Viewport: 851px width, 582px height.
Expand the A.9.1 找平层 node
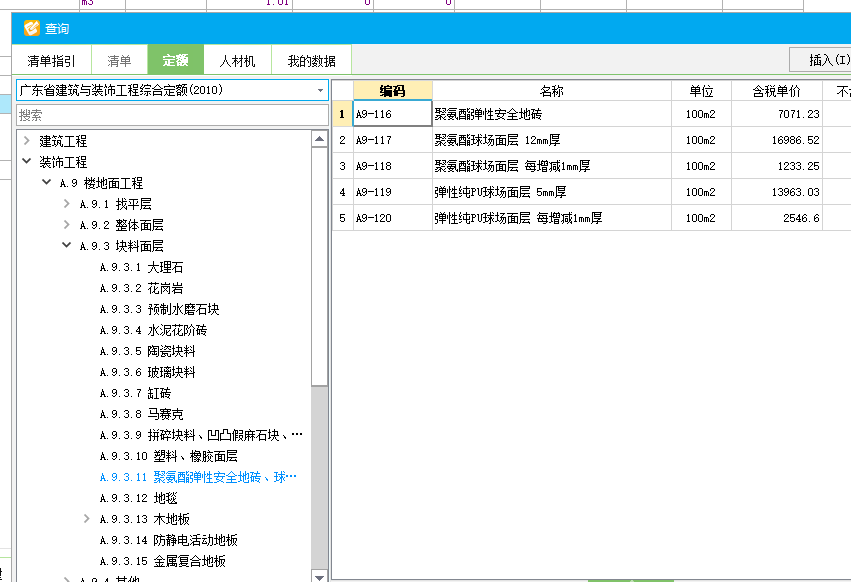(67, 204)
